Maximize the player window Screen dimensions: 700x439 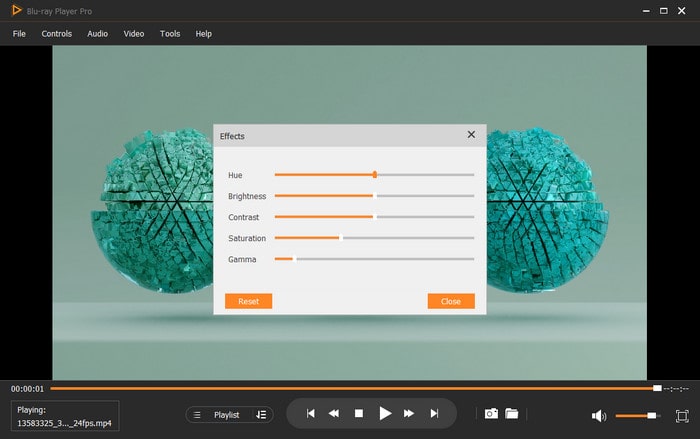[x=664, y=11]
